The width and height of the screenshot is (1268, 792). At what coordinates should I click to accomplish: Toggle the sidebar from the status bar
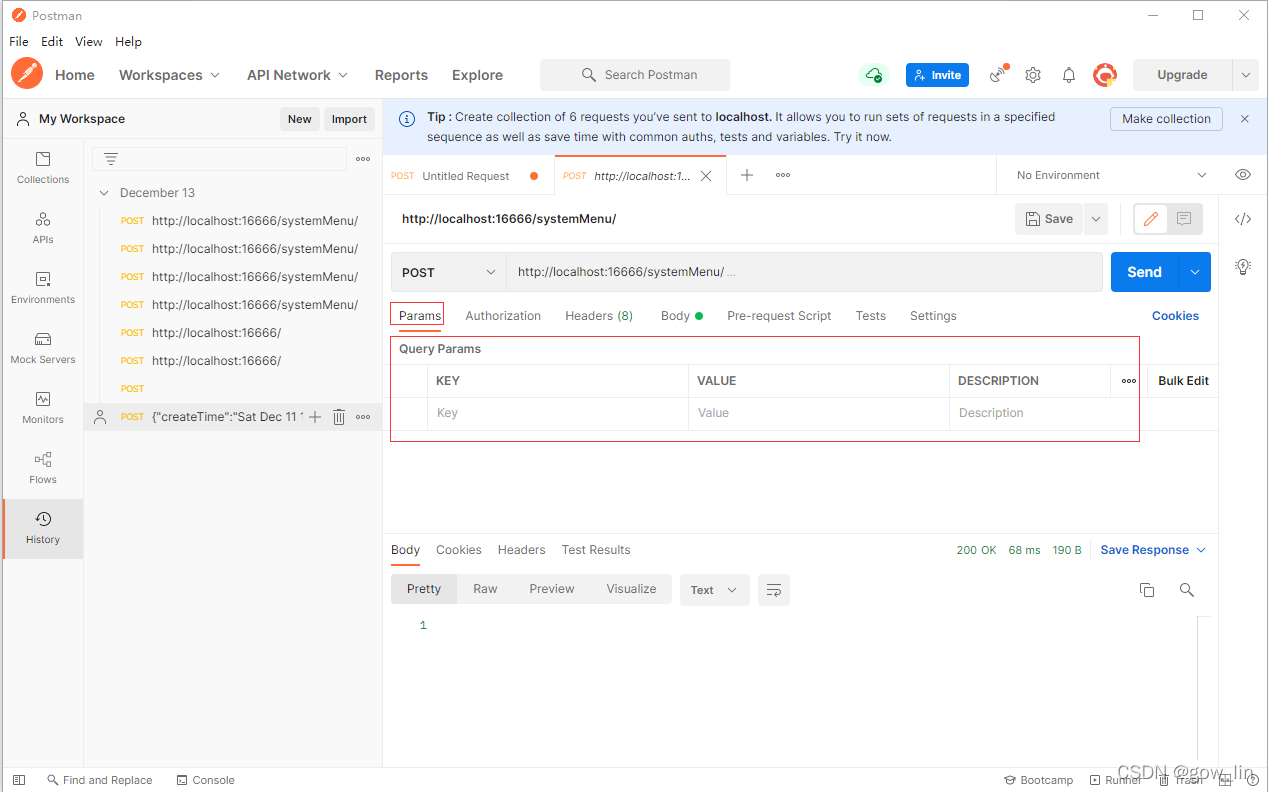point(18,780)
